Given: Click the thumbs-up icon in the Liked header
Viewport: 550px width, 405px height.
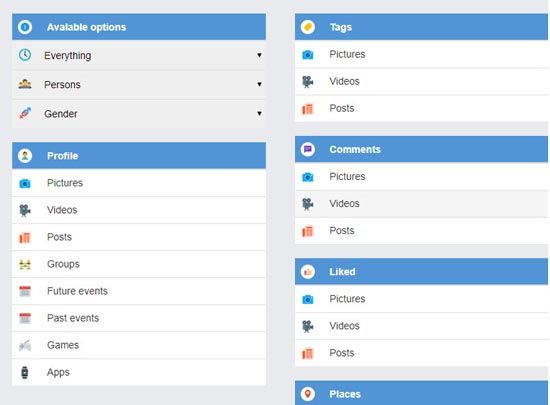Looking at the screenshot, I should 308,272.
